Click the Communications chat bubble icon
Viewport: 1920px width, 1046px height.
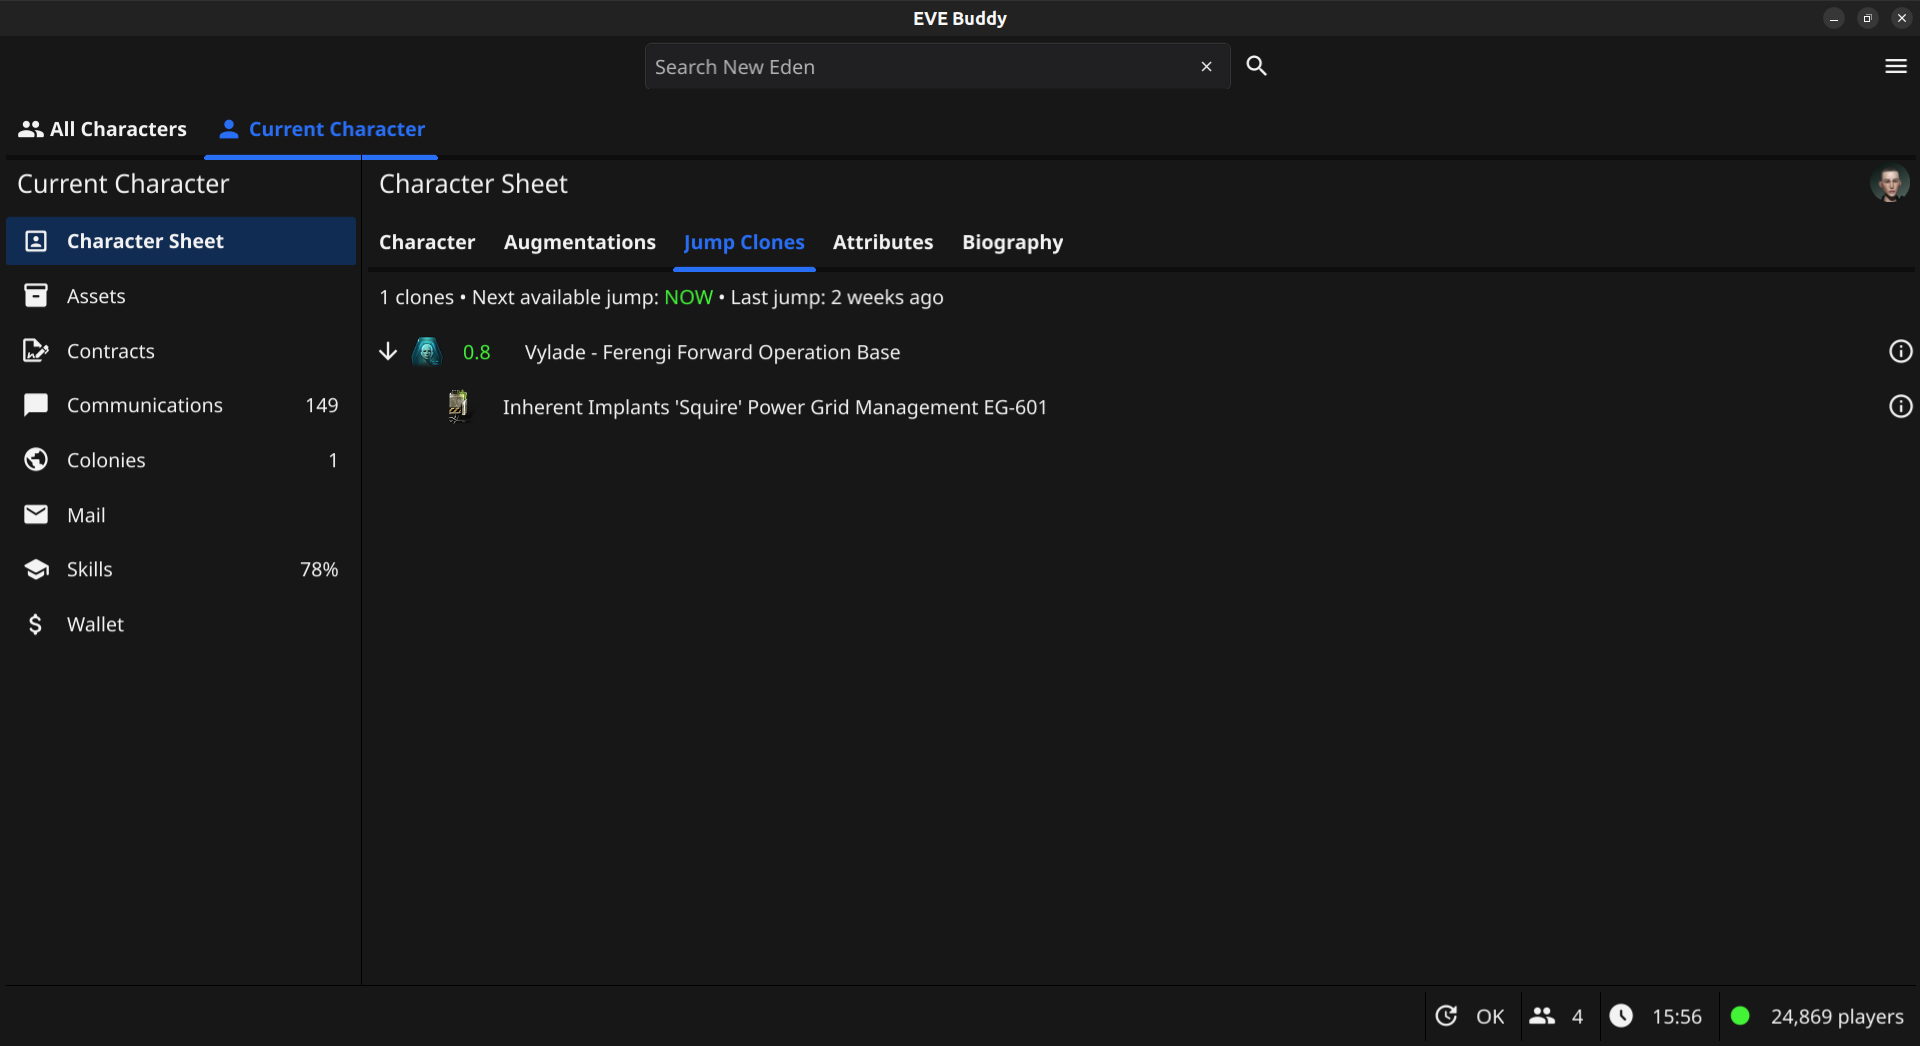pyautogui.click(x=36, y=405)
